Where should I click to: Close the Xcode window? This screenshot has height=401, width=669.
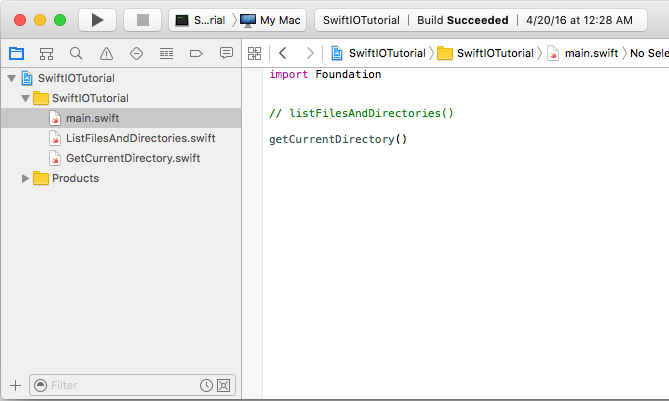coord(20,20)
